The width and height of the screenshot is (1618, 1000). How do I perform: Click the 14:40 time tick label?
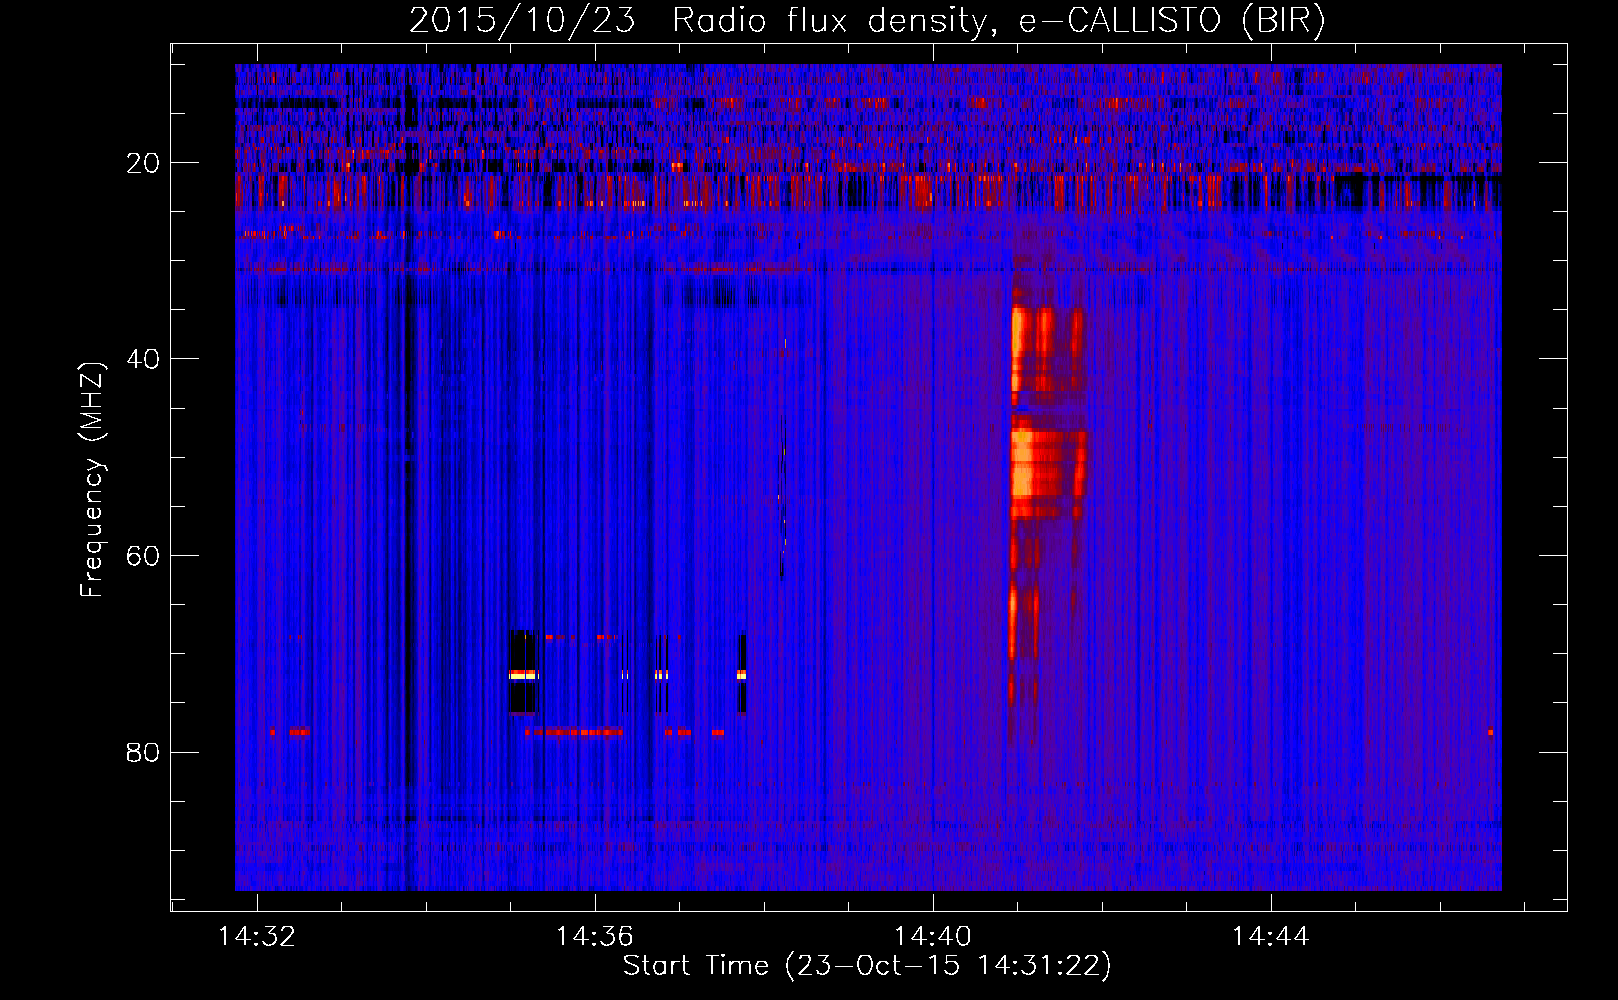[933, 937]
